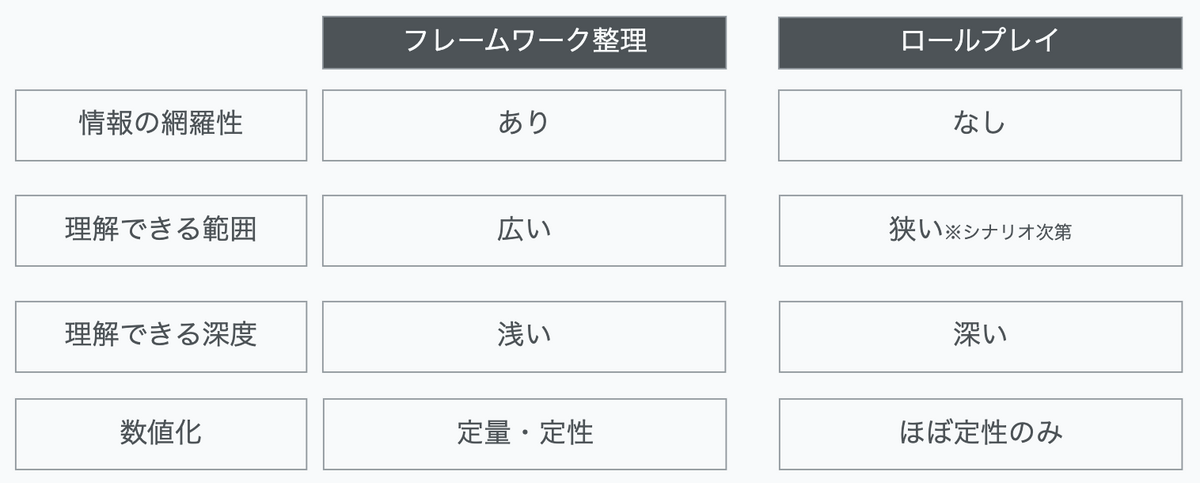Select the 数値化 row label
1200x483 pixels.
click(x=161, y=434)
